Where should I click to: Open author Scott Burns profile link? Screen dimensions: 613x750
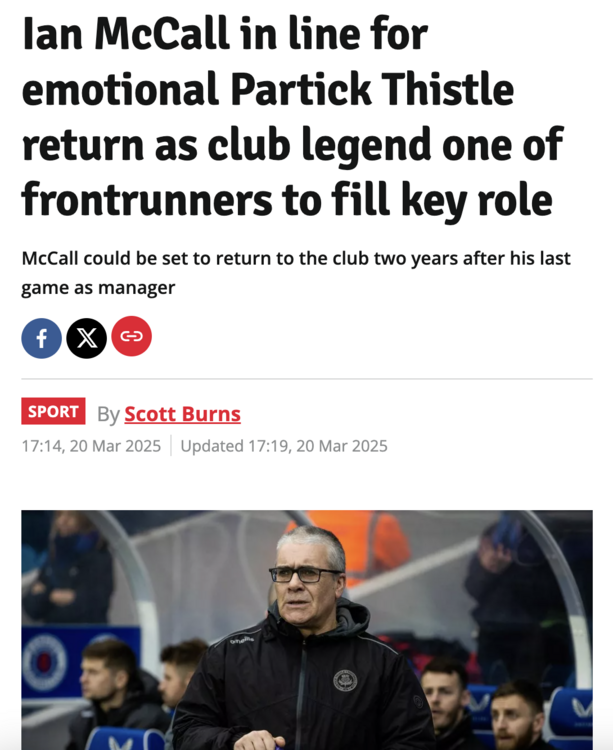tap(182, 414)
